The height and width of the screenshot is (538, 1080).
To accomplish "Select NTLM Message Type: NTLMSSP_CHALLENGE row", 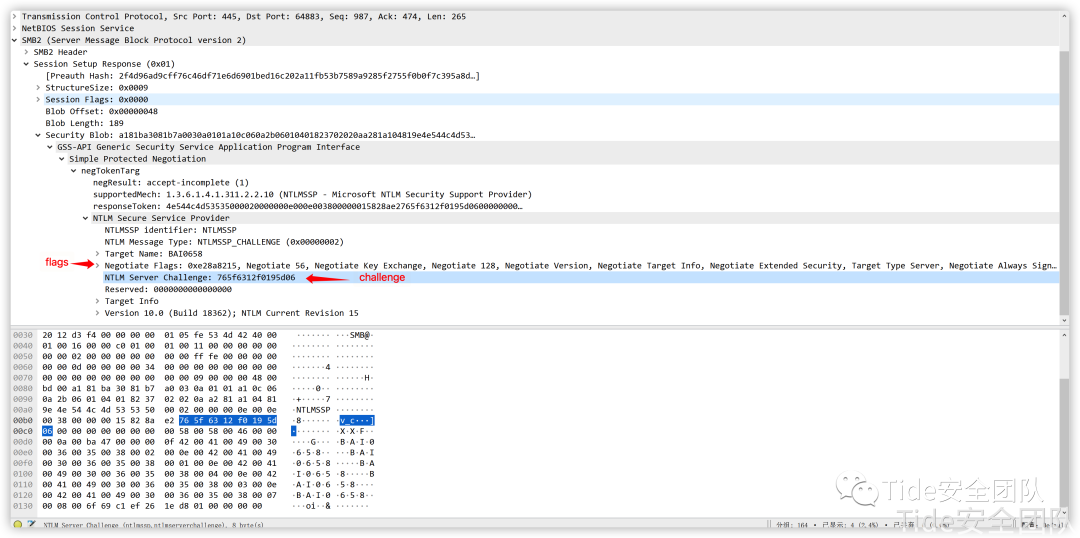I will click(x=224, y=242).
